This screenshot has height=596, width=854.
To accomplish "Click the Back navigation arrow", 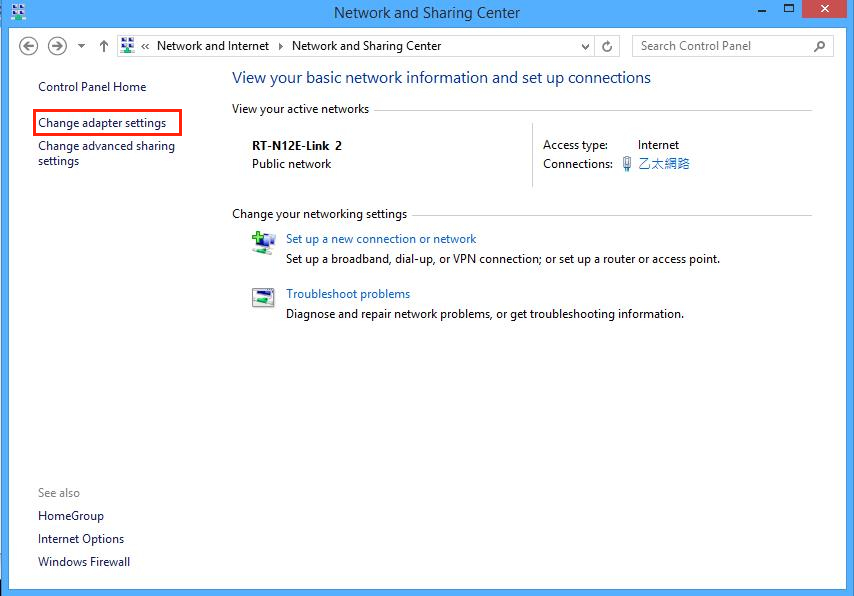I will point(29,46).
